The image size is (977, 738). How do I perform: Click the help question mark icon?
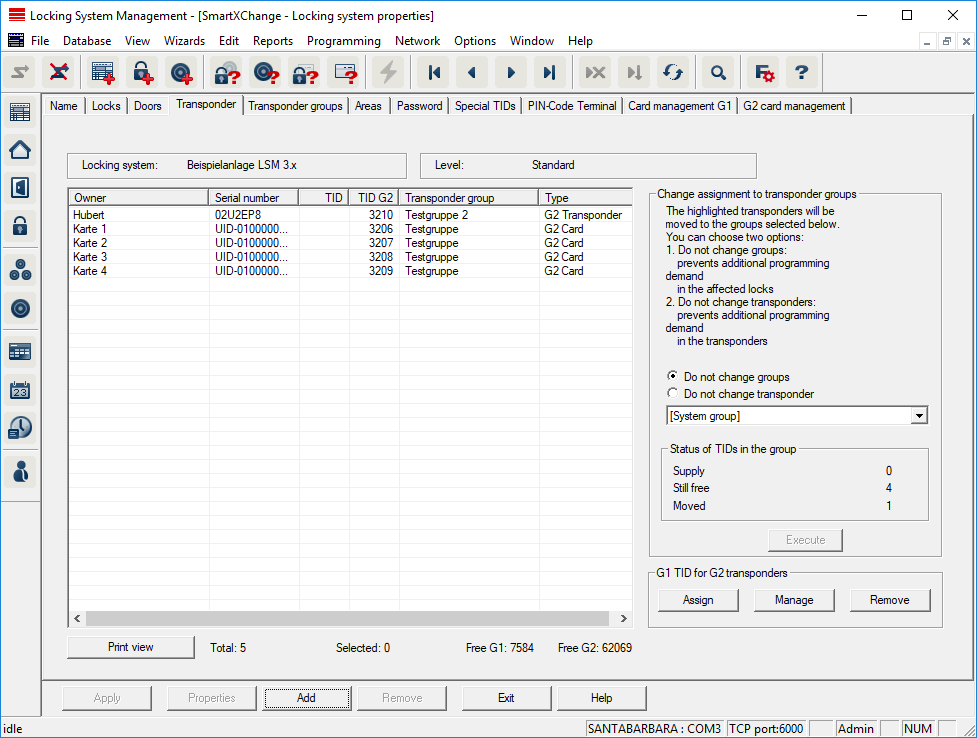click(x=801, y=72)
